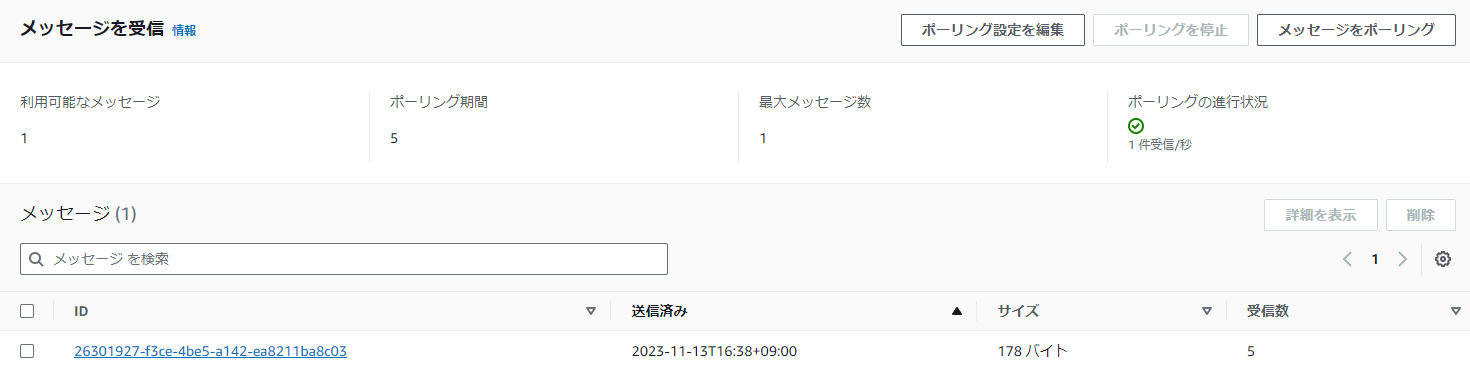Check the message 26301927 row checkbox
Viewport: 1470px width, 370px height.
[x=27, y=351]
